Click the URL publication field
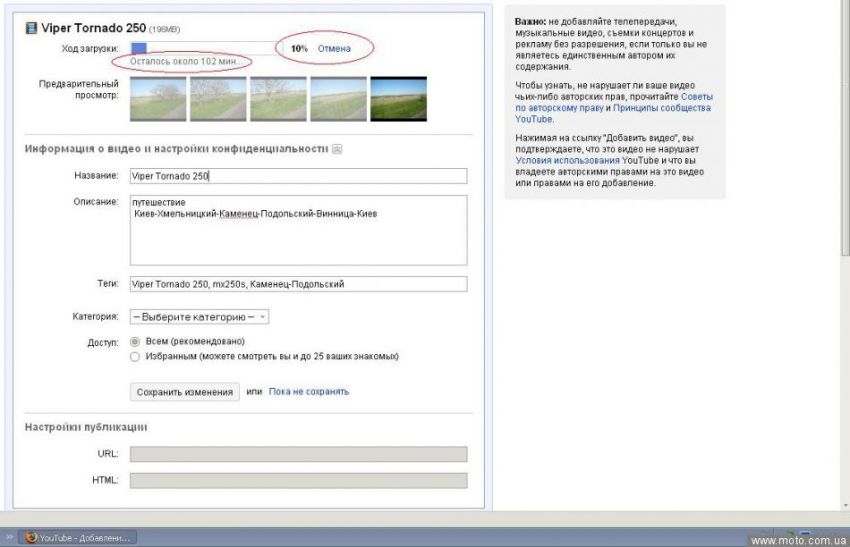 [x=299, y=454]
